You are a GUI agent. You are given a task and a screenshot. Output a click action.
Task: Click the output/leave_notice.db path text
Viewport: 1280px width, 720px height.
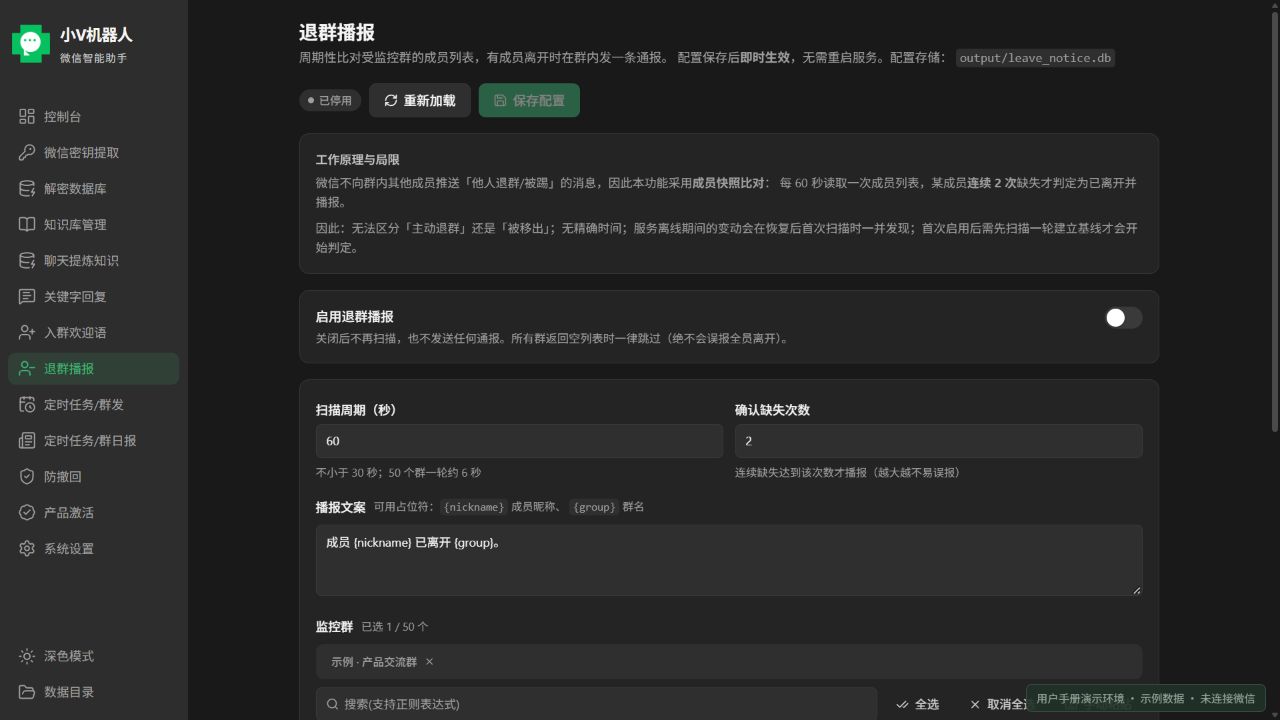click(x=1035, y=58)
